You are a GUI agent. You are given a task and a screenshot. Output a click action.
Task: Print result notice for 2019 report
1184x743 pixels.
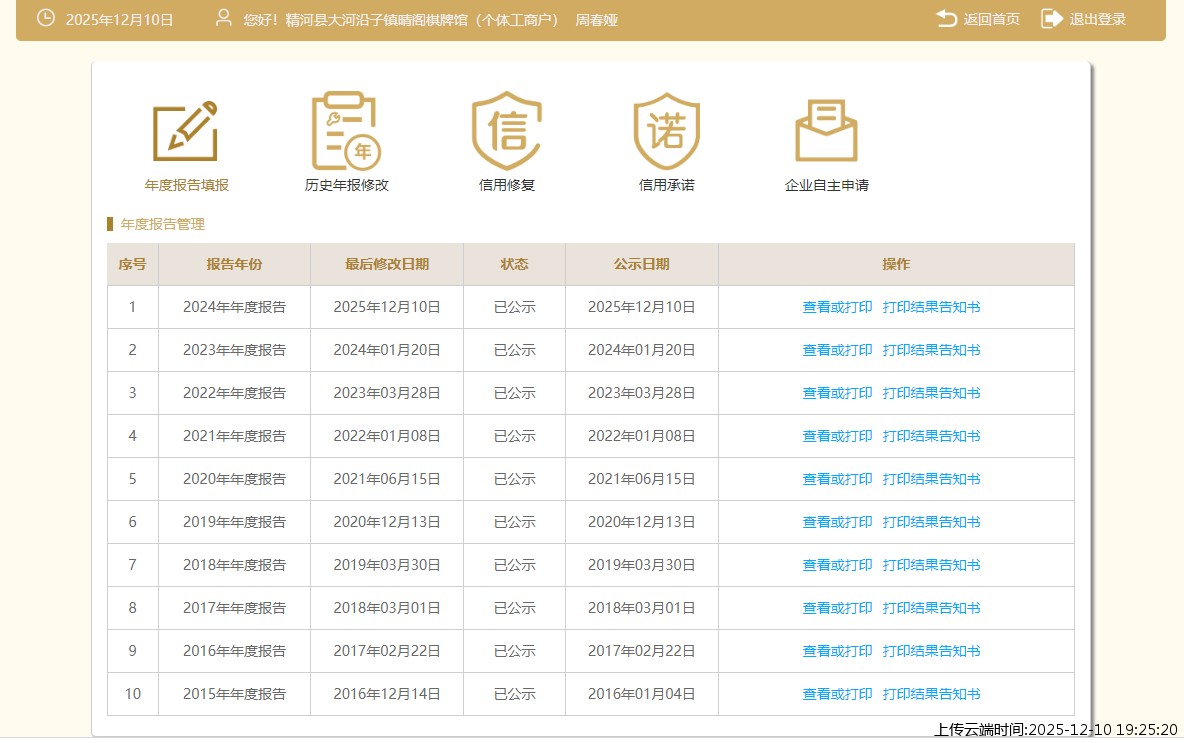pyautogui.click(x=931, y=522)
